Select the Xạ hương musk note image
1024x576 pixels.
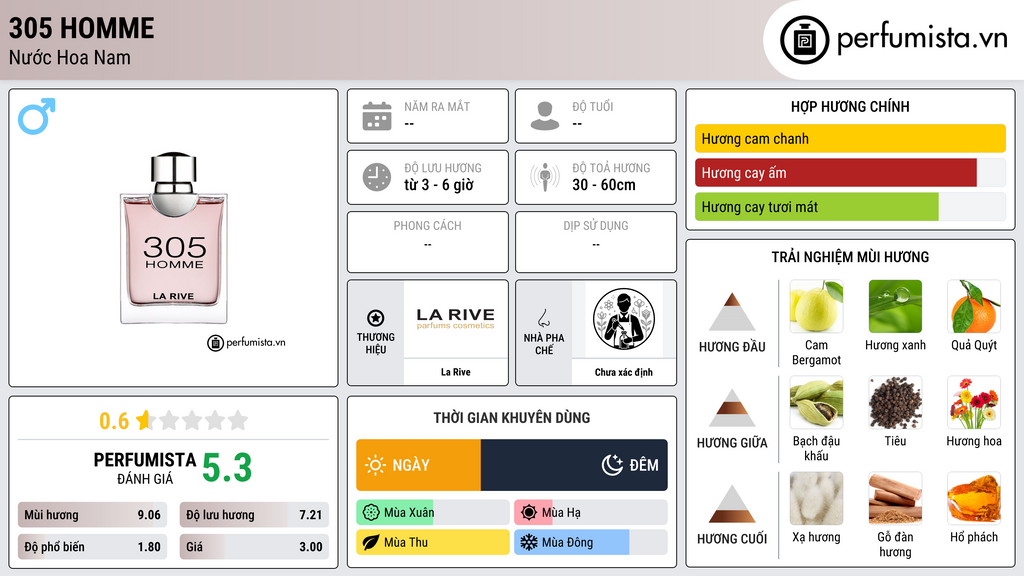coord(816,498)
